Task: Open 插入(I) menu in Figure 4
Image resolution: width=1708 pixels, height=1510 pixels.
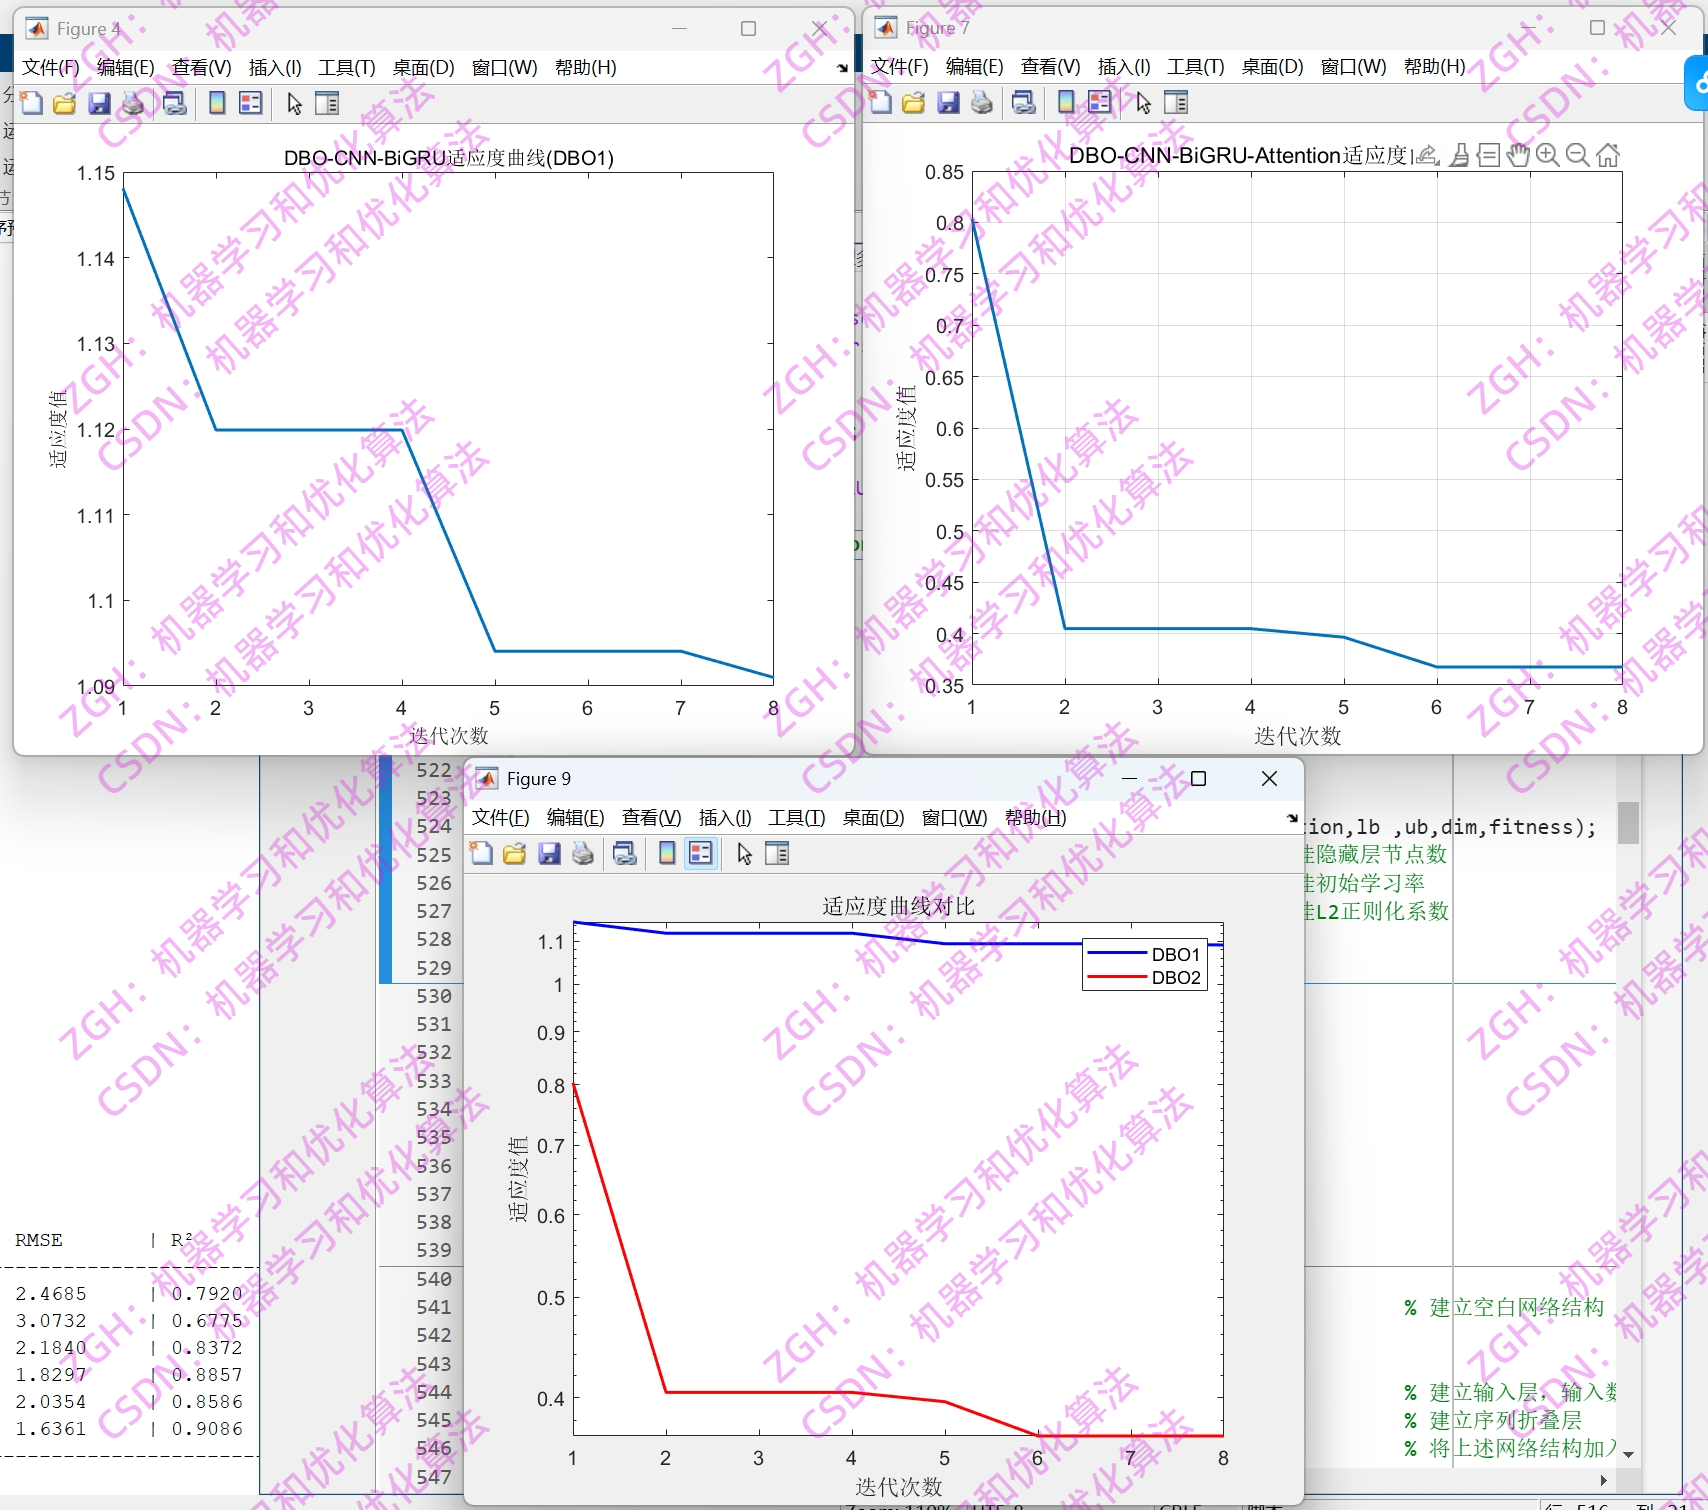Action: pyautogui.click(x=275, y=67)
